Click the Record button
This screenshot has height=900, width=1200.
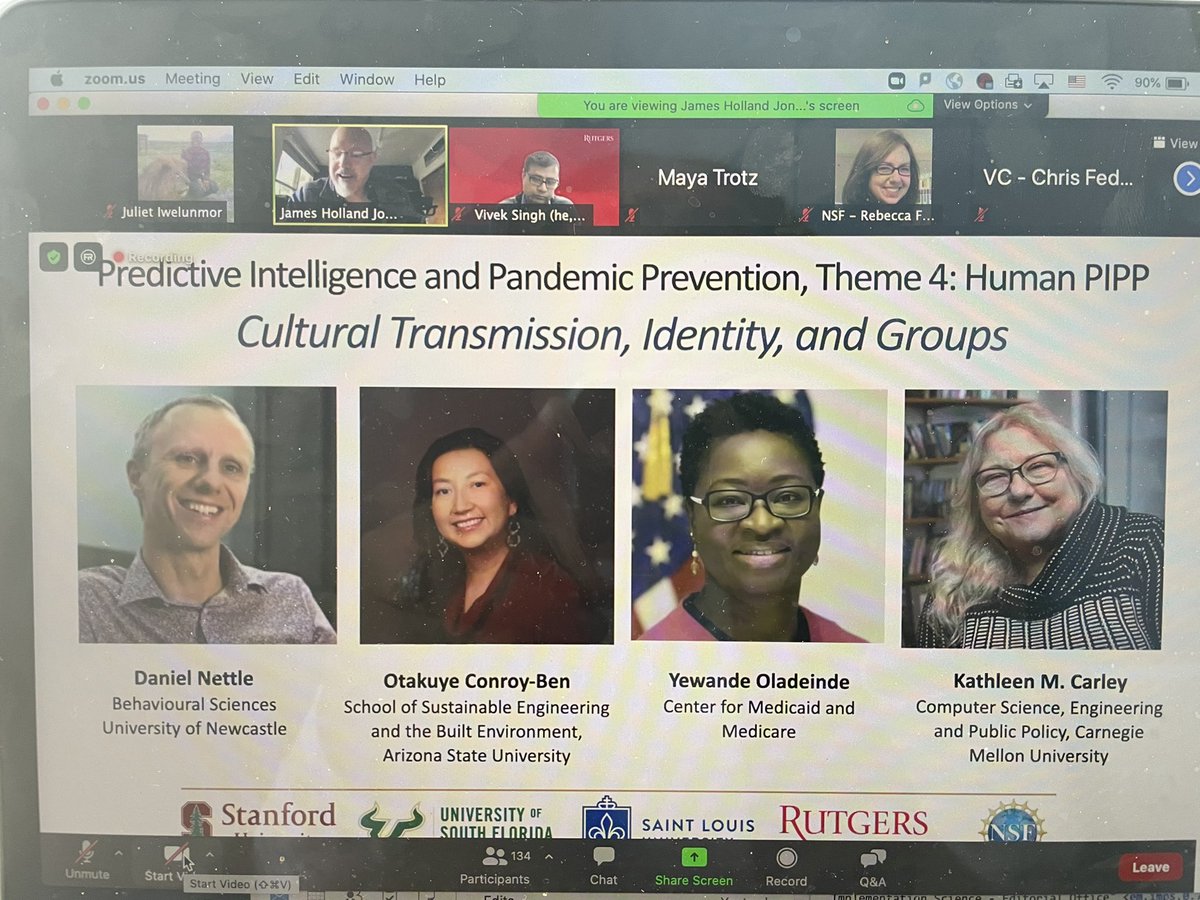tap(786, 867)
